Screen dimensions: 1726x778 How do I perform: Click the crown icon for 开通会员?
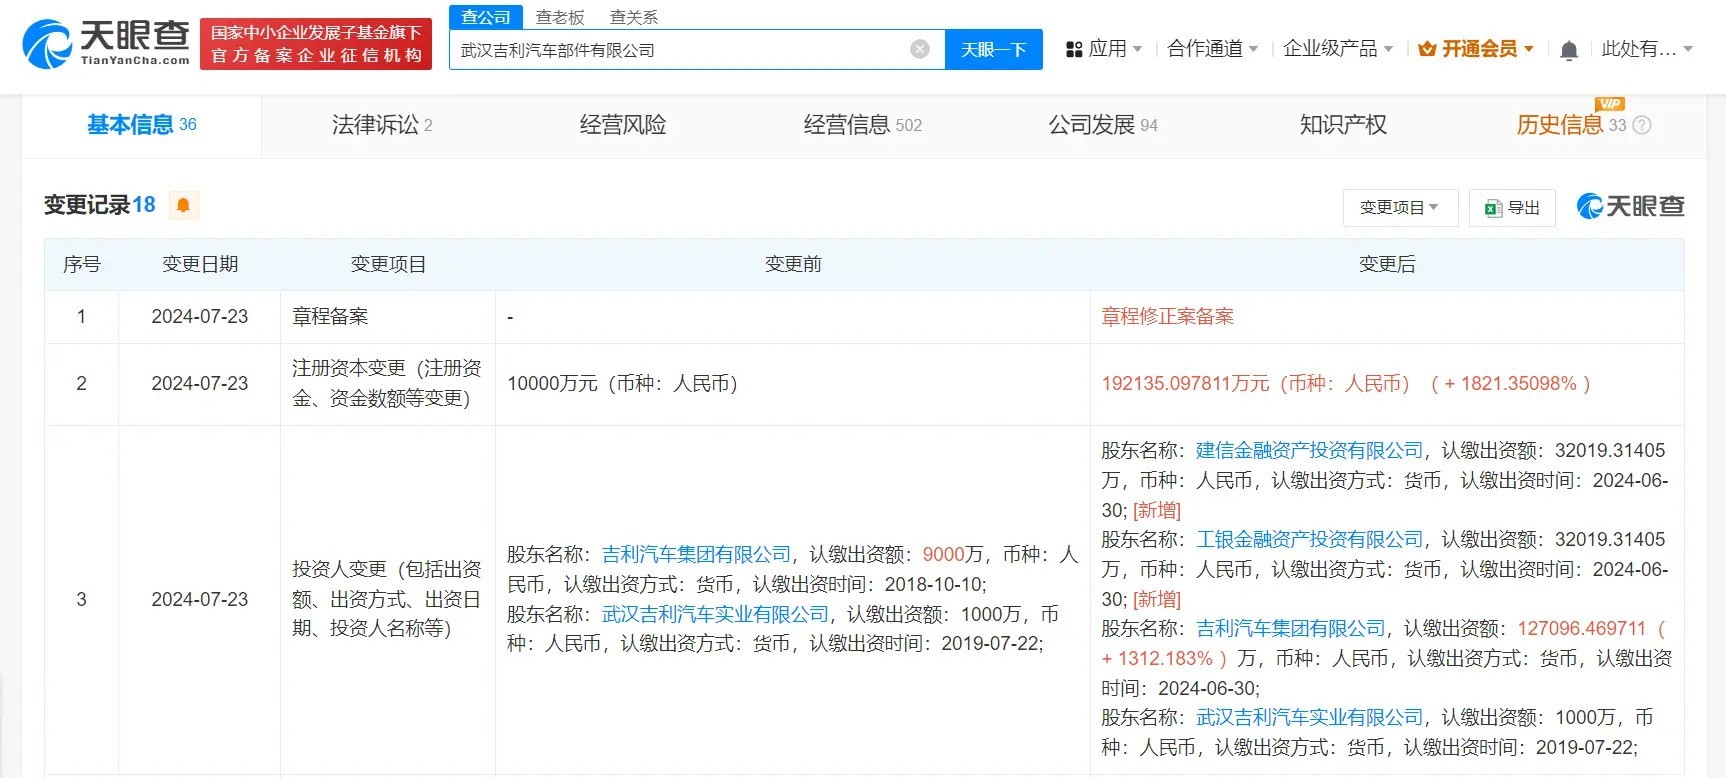[x=1427, y=49]
